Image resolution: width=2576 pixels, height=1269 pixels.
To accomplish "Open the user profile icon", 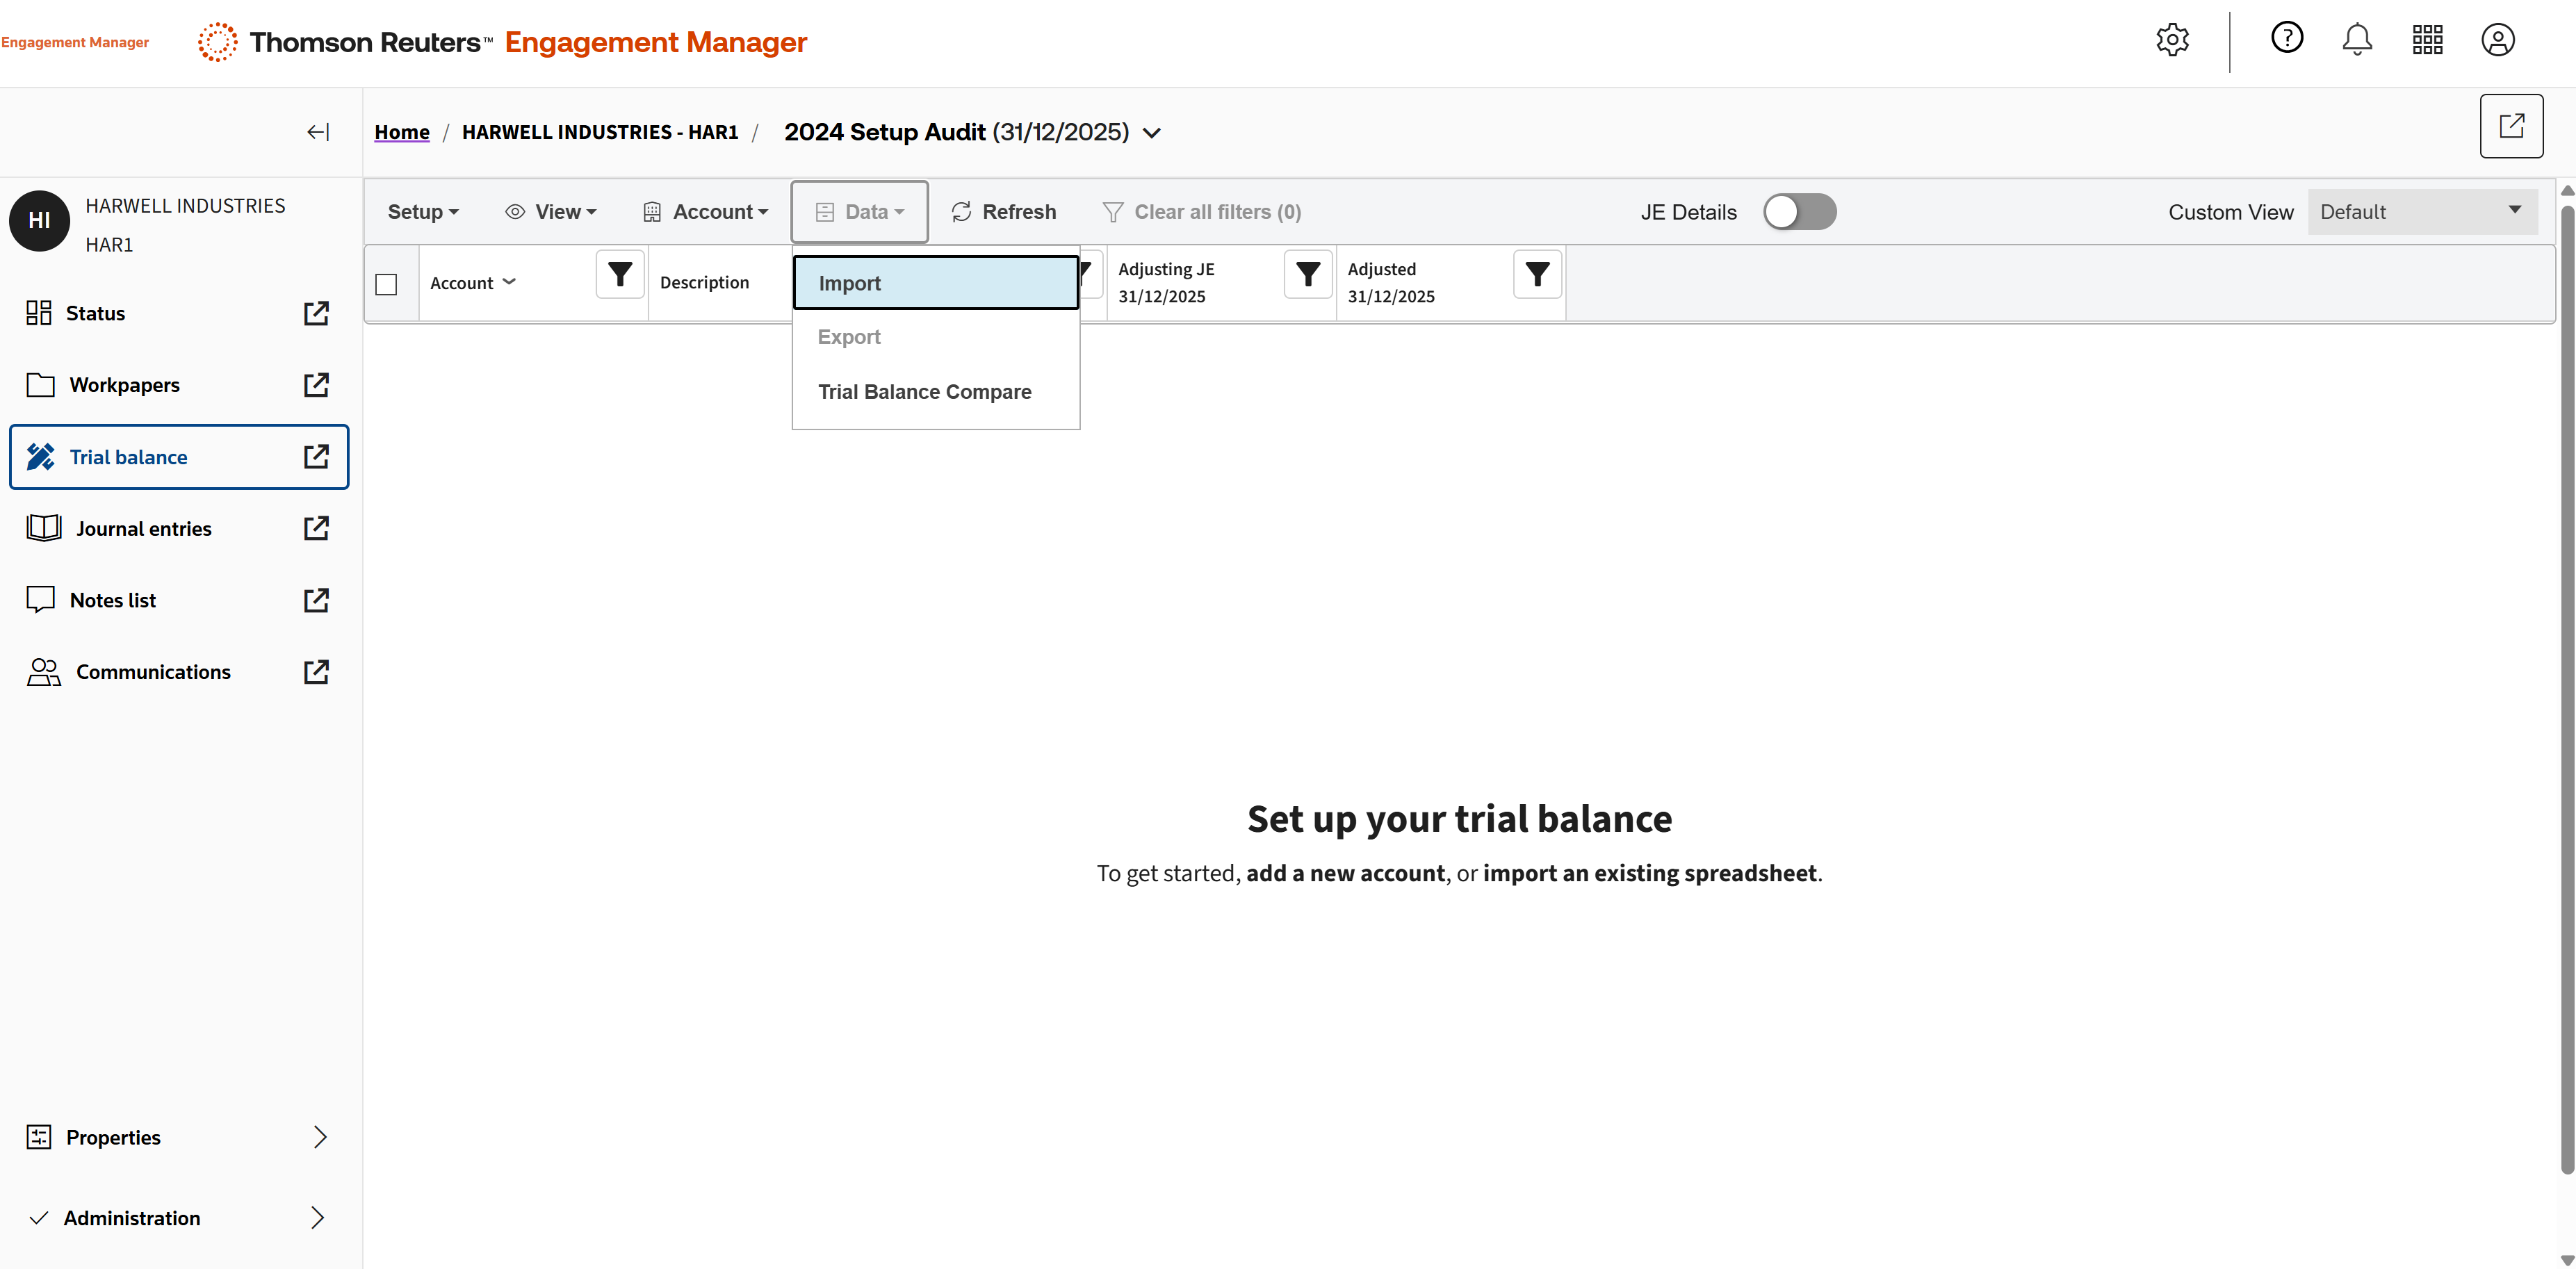I will click(x=2497, y=40).
